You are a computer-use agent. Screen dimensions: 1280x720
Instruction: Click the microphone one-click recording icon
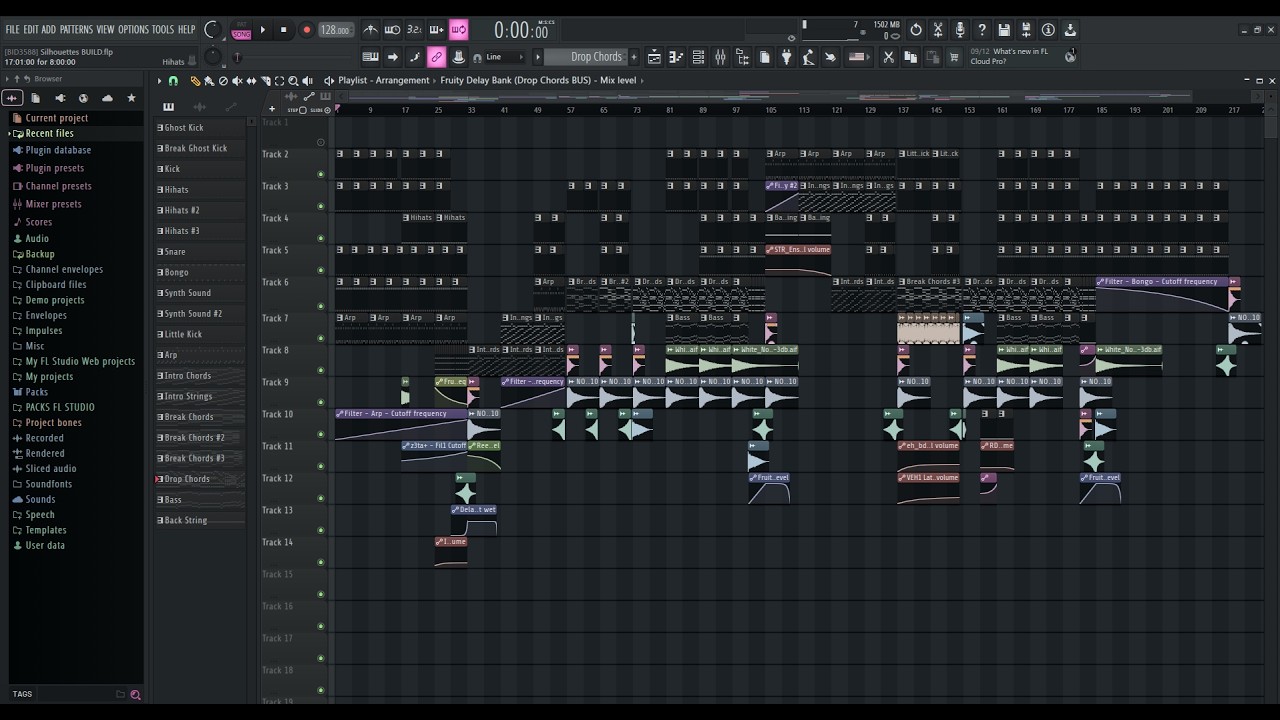pyautogui.click(x=960, y=30)
